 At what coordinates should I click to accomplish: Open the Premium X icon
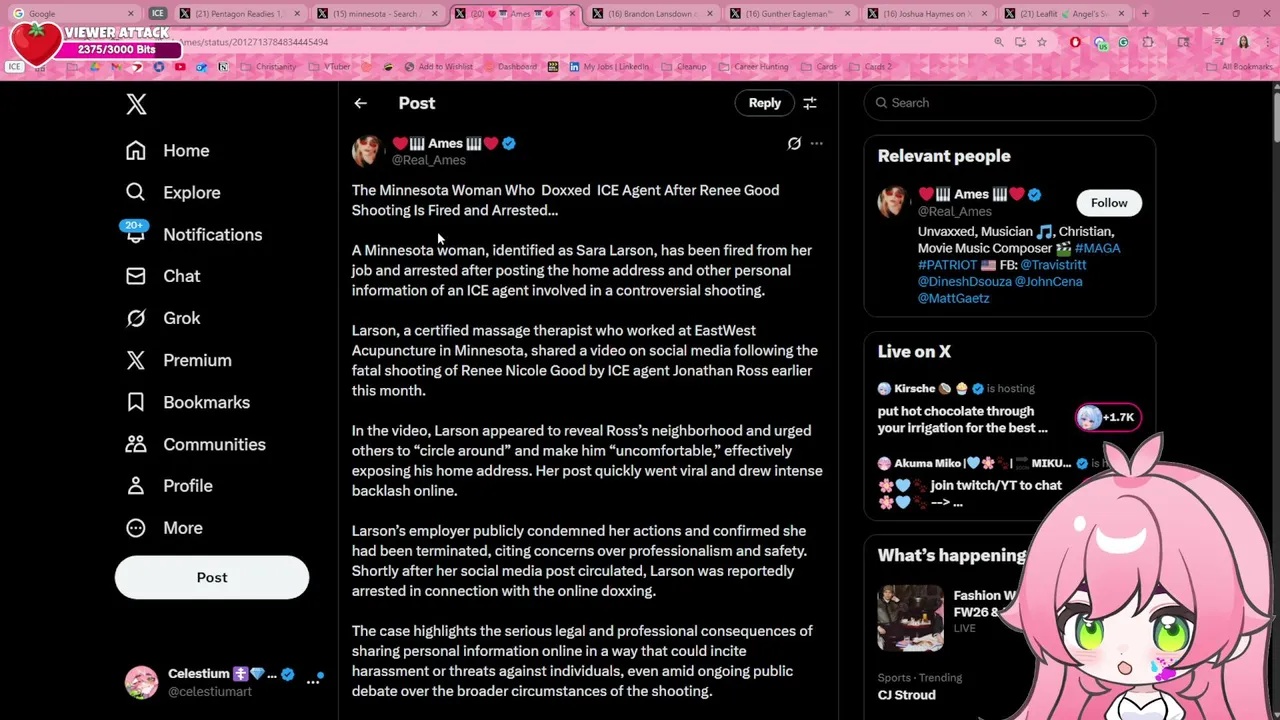tap(136, 360)
